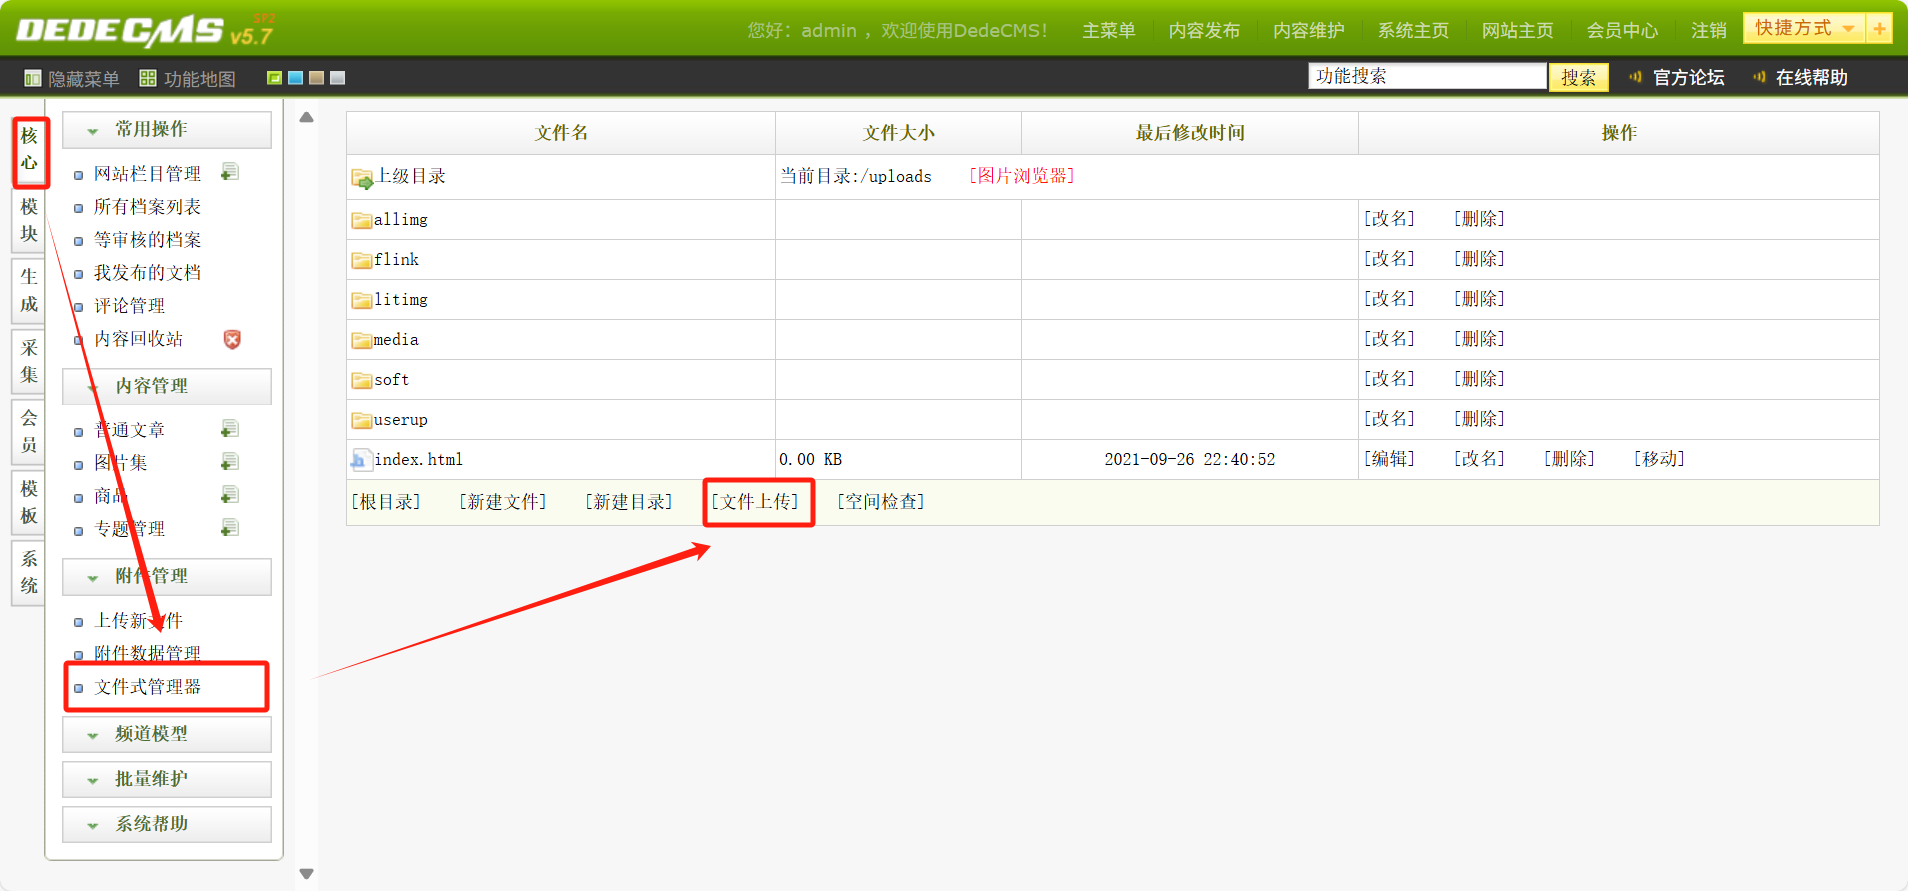Click the add icon beside 商品
1908x891 pixels.
pyautogui.click(x=230, y=495)
